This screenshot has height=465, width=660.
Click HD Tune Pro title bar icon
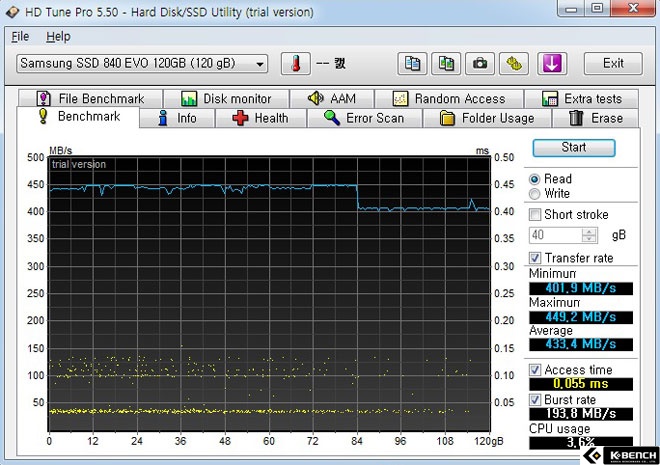(x=12, y=12)
